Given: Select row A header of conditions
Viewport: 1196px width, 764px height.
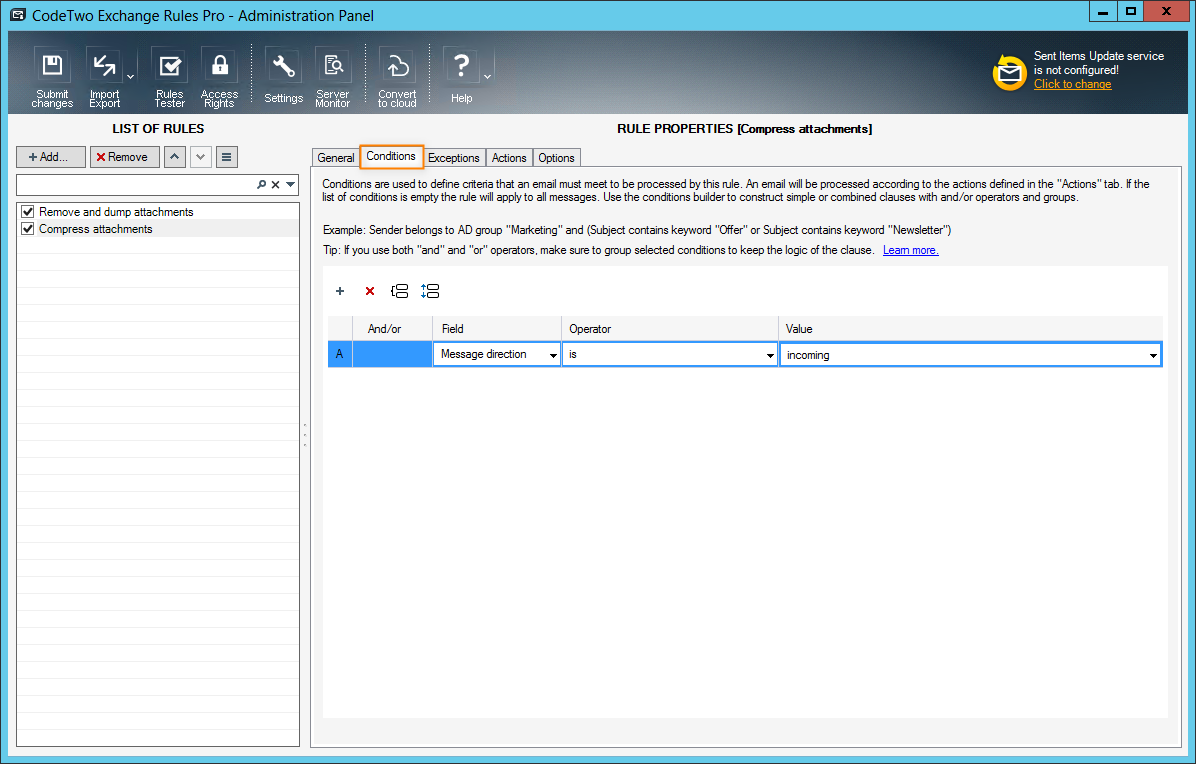Looking at the screenshot, I should pos(340,355).
